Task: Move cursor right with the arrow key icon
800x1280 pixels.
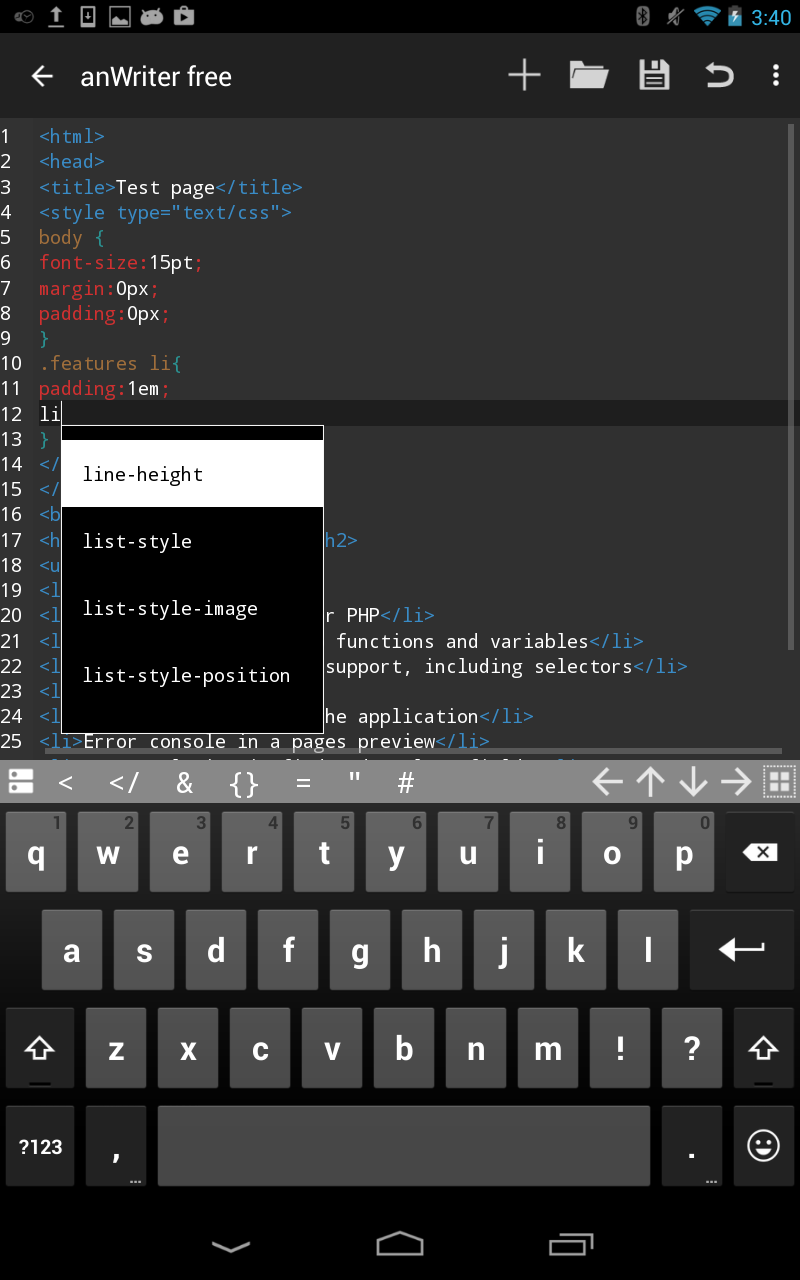Action: pyautogui.click(x=736, y=782)
